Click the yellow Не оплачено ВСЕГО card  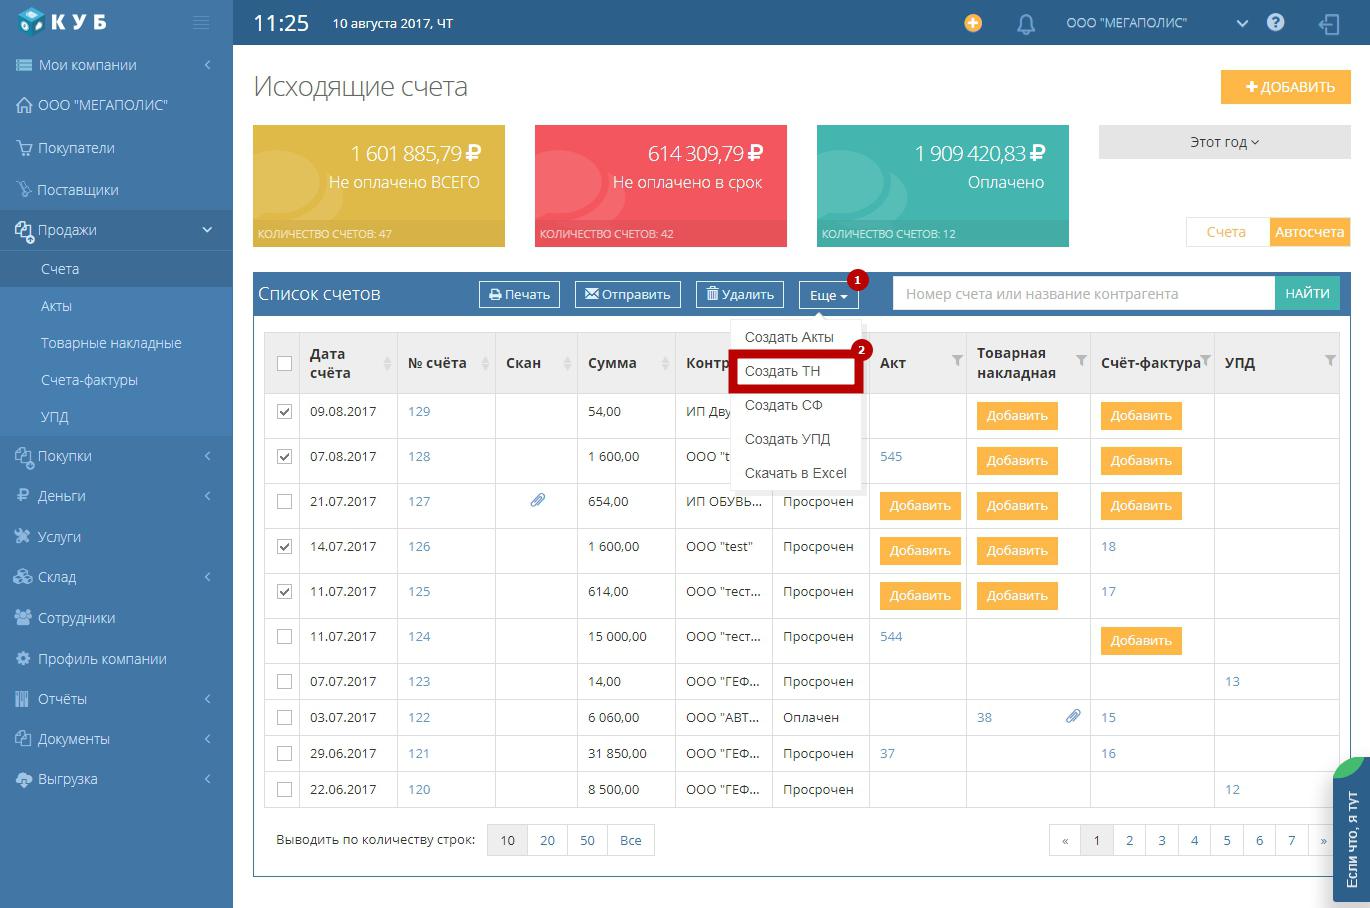[379, 186]
